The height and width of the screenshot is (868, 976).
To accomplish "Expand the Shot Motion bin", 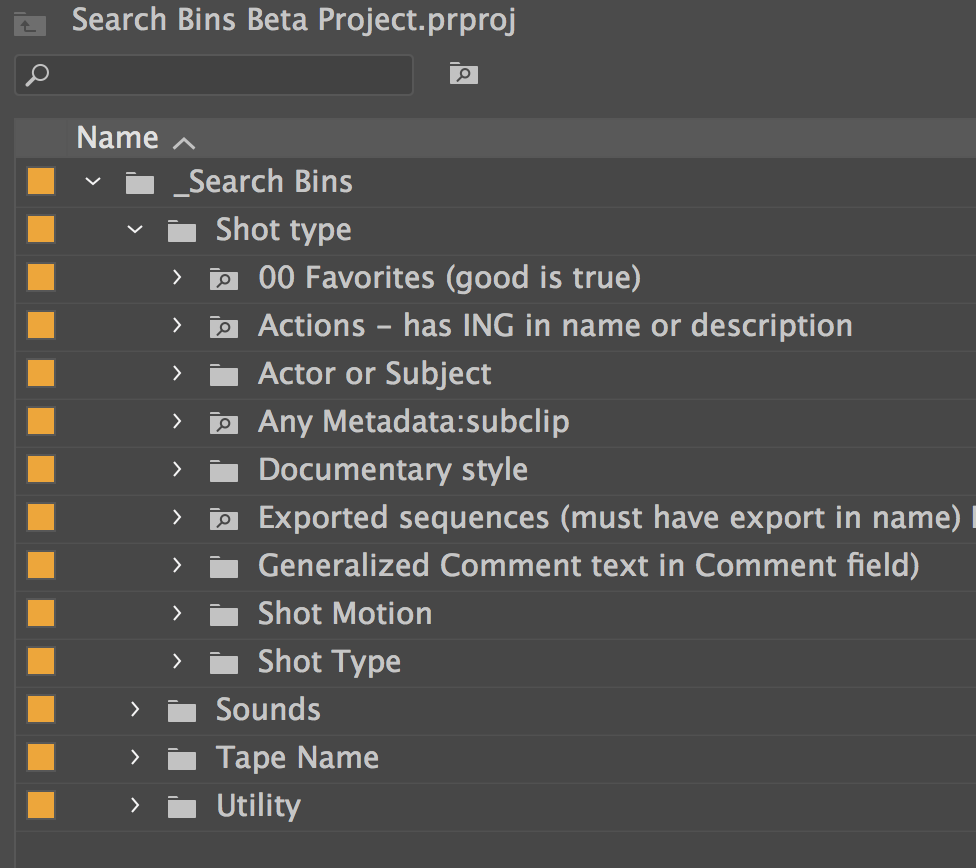I will tap(177, 613).
